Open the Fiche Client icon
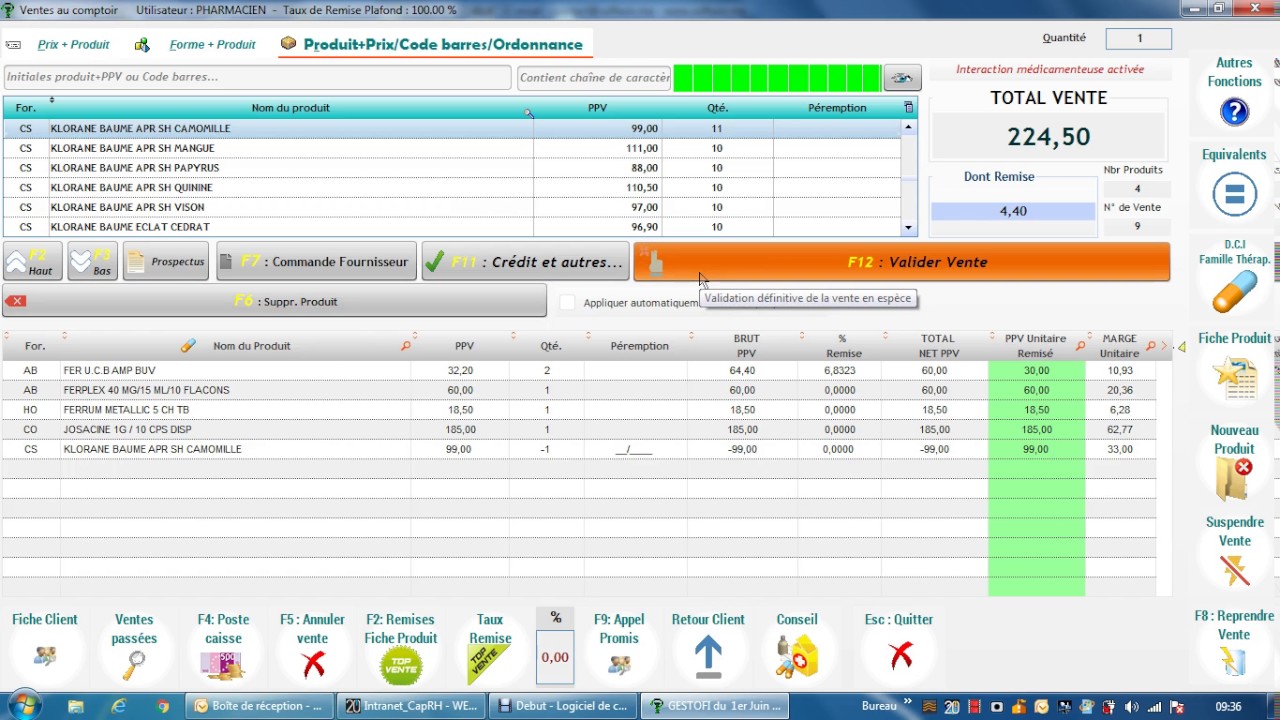The height and width of the screenshot is (720, 1280). click(45, 657)
